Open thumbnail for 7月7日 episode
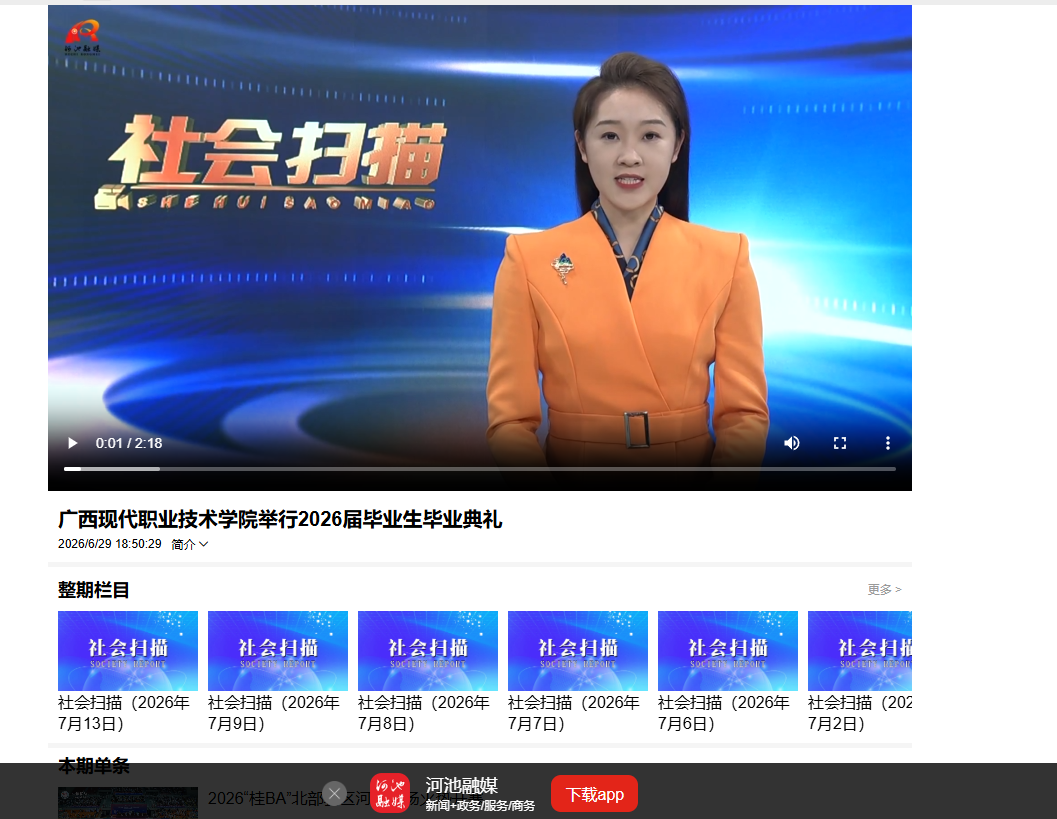 pyautogui.click(x=578, y=650)
